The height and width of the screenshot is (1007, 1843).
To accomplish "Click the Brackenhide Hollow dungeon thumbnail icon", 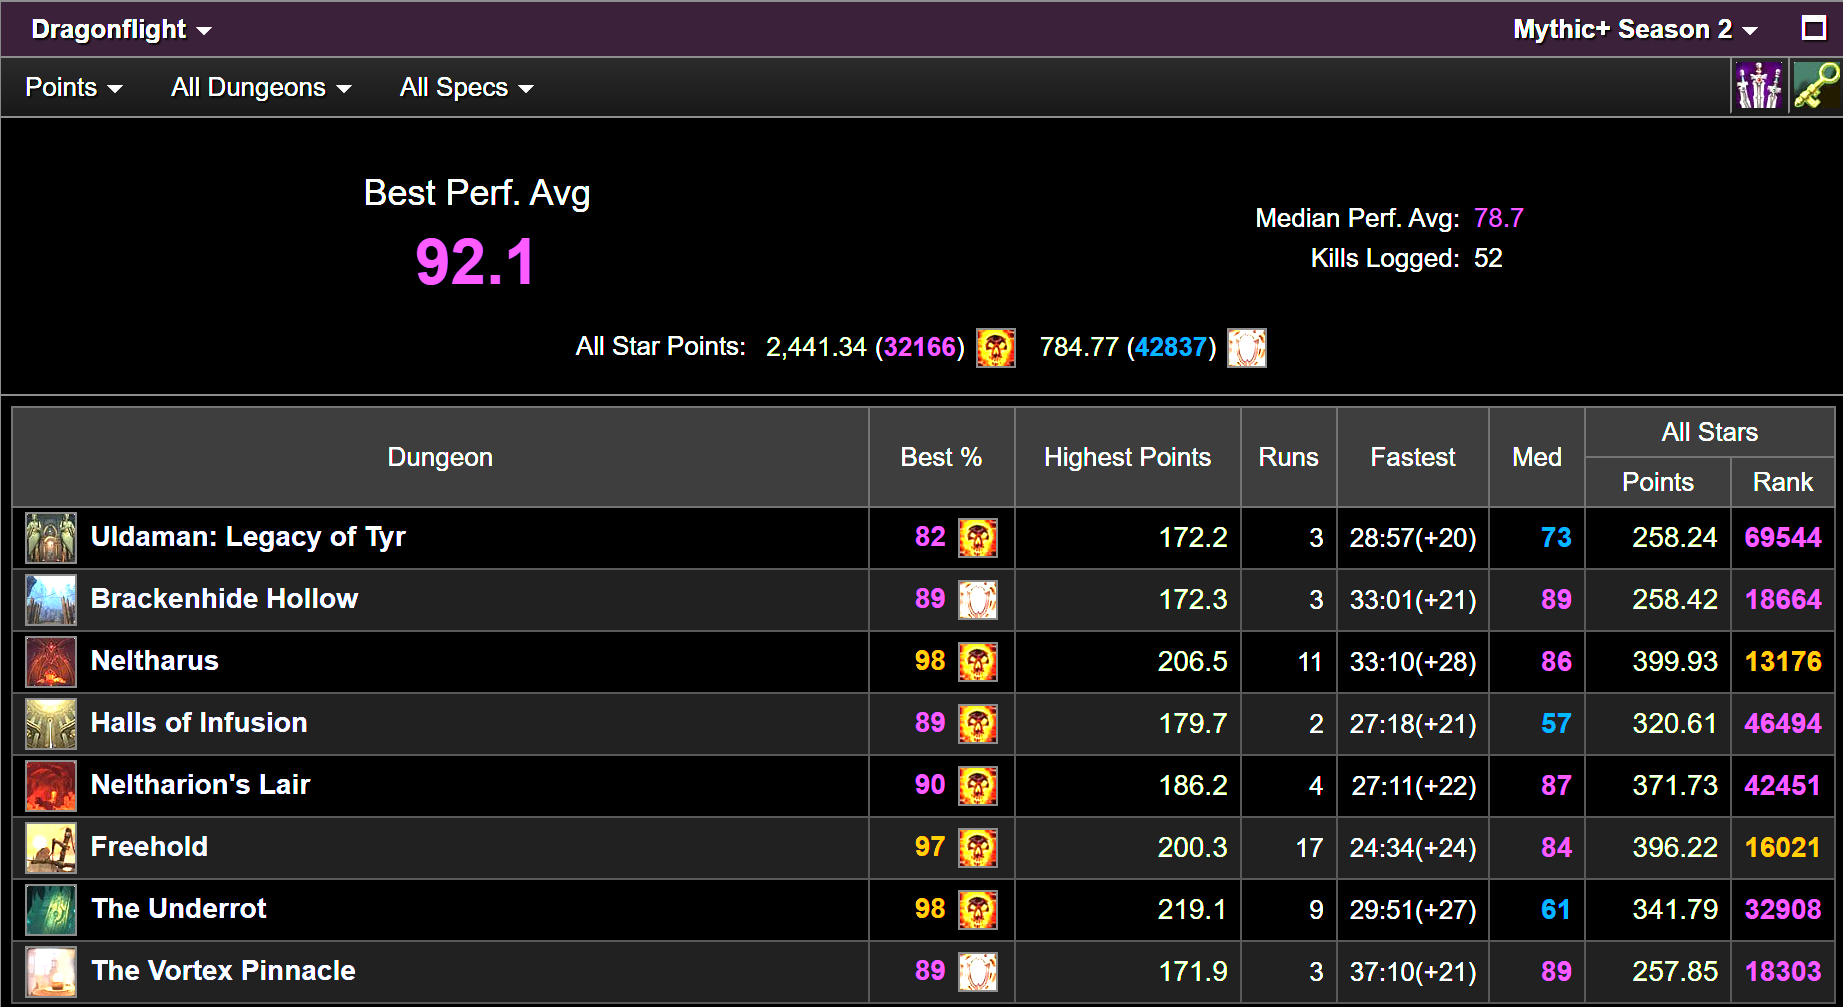I will point(51,600).
